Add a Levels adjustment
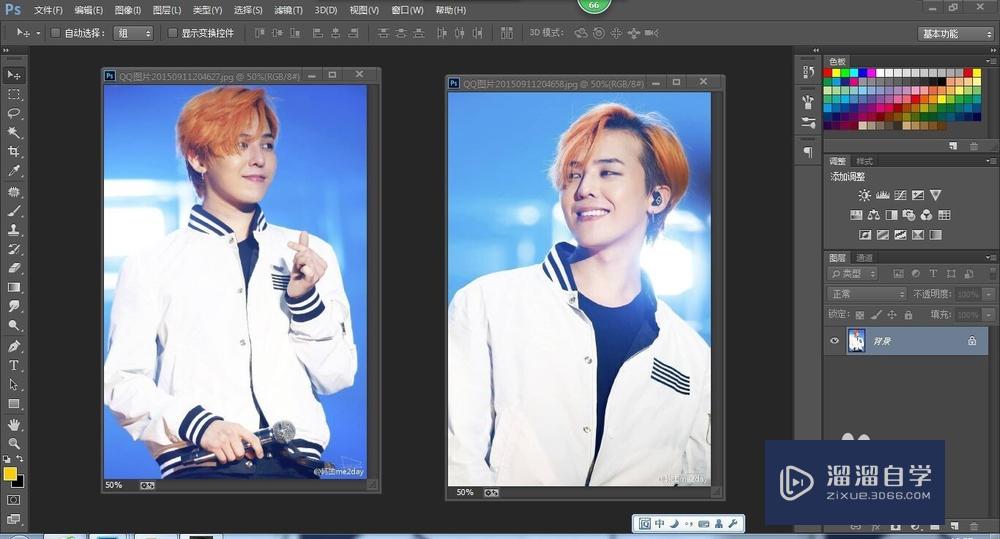The width and height of the screenshot is (1000, 539). point(883,195)
